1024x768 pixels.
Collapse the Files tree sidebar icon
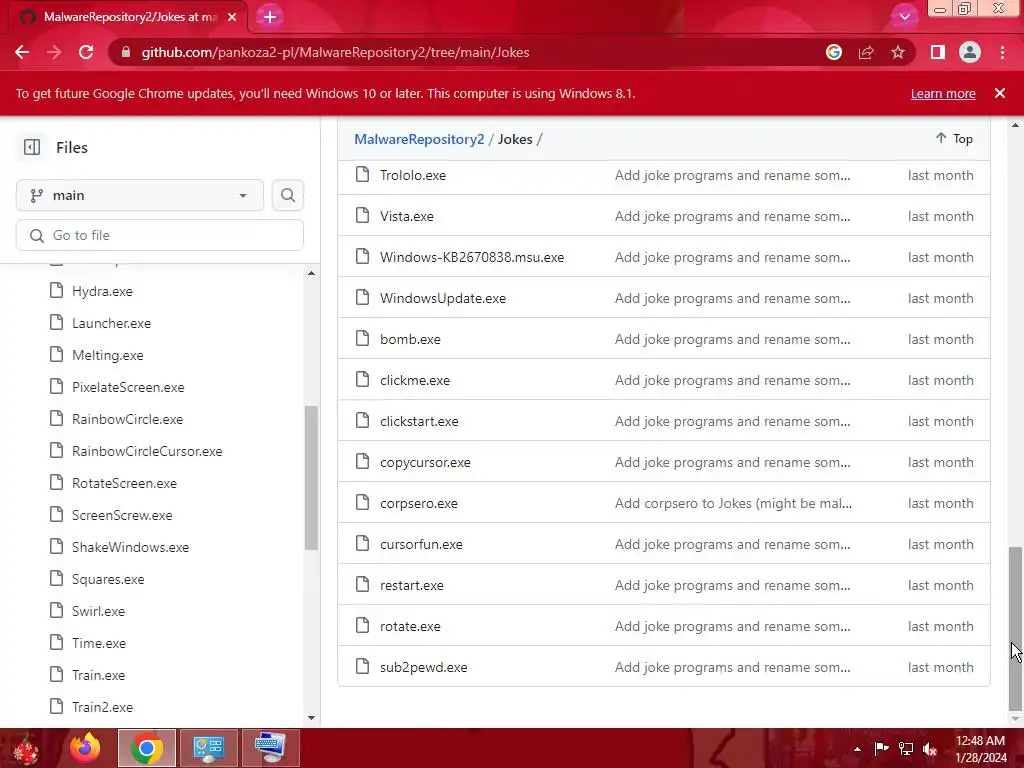[32, 148]
